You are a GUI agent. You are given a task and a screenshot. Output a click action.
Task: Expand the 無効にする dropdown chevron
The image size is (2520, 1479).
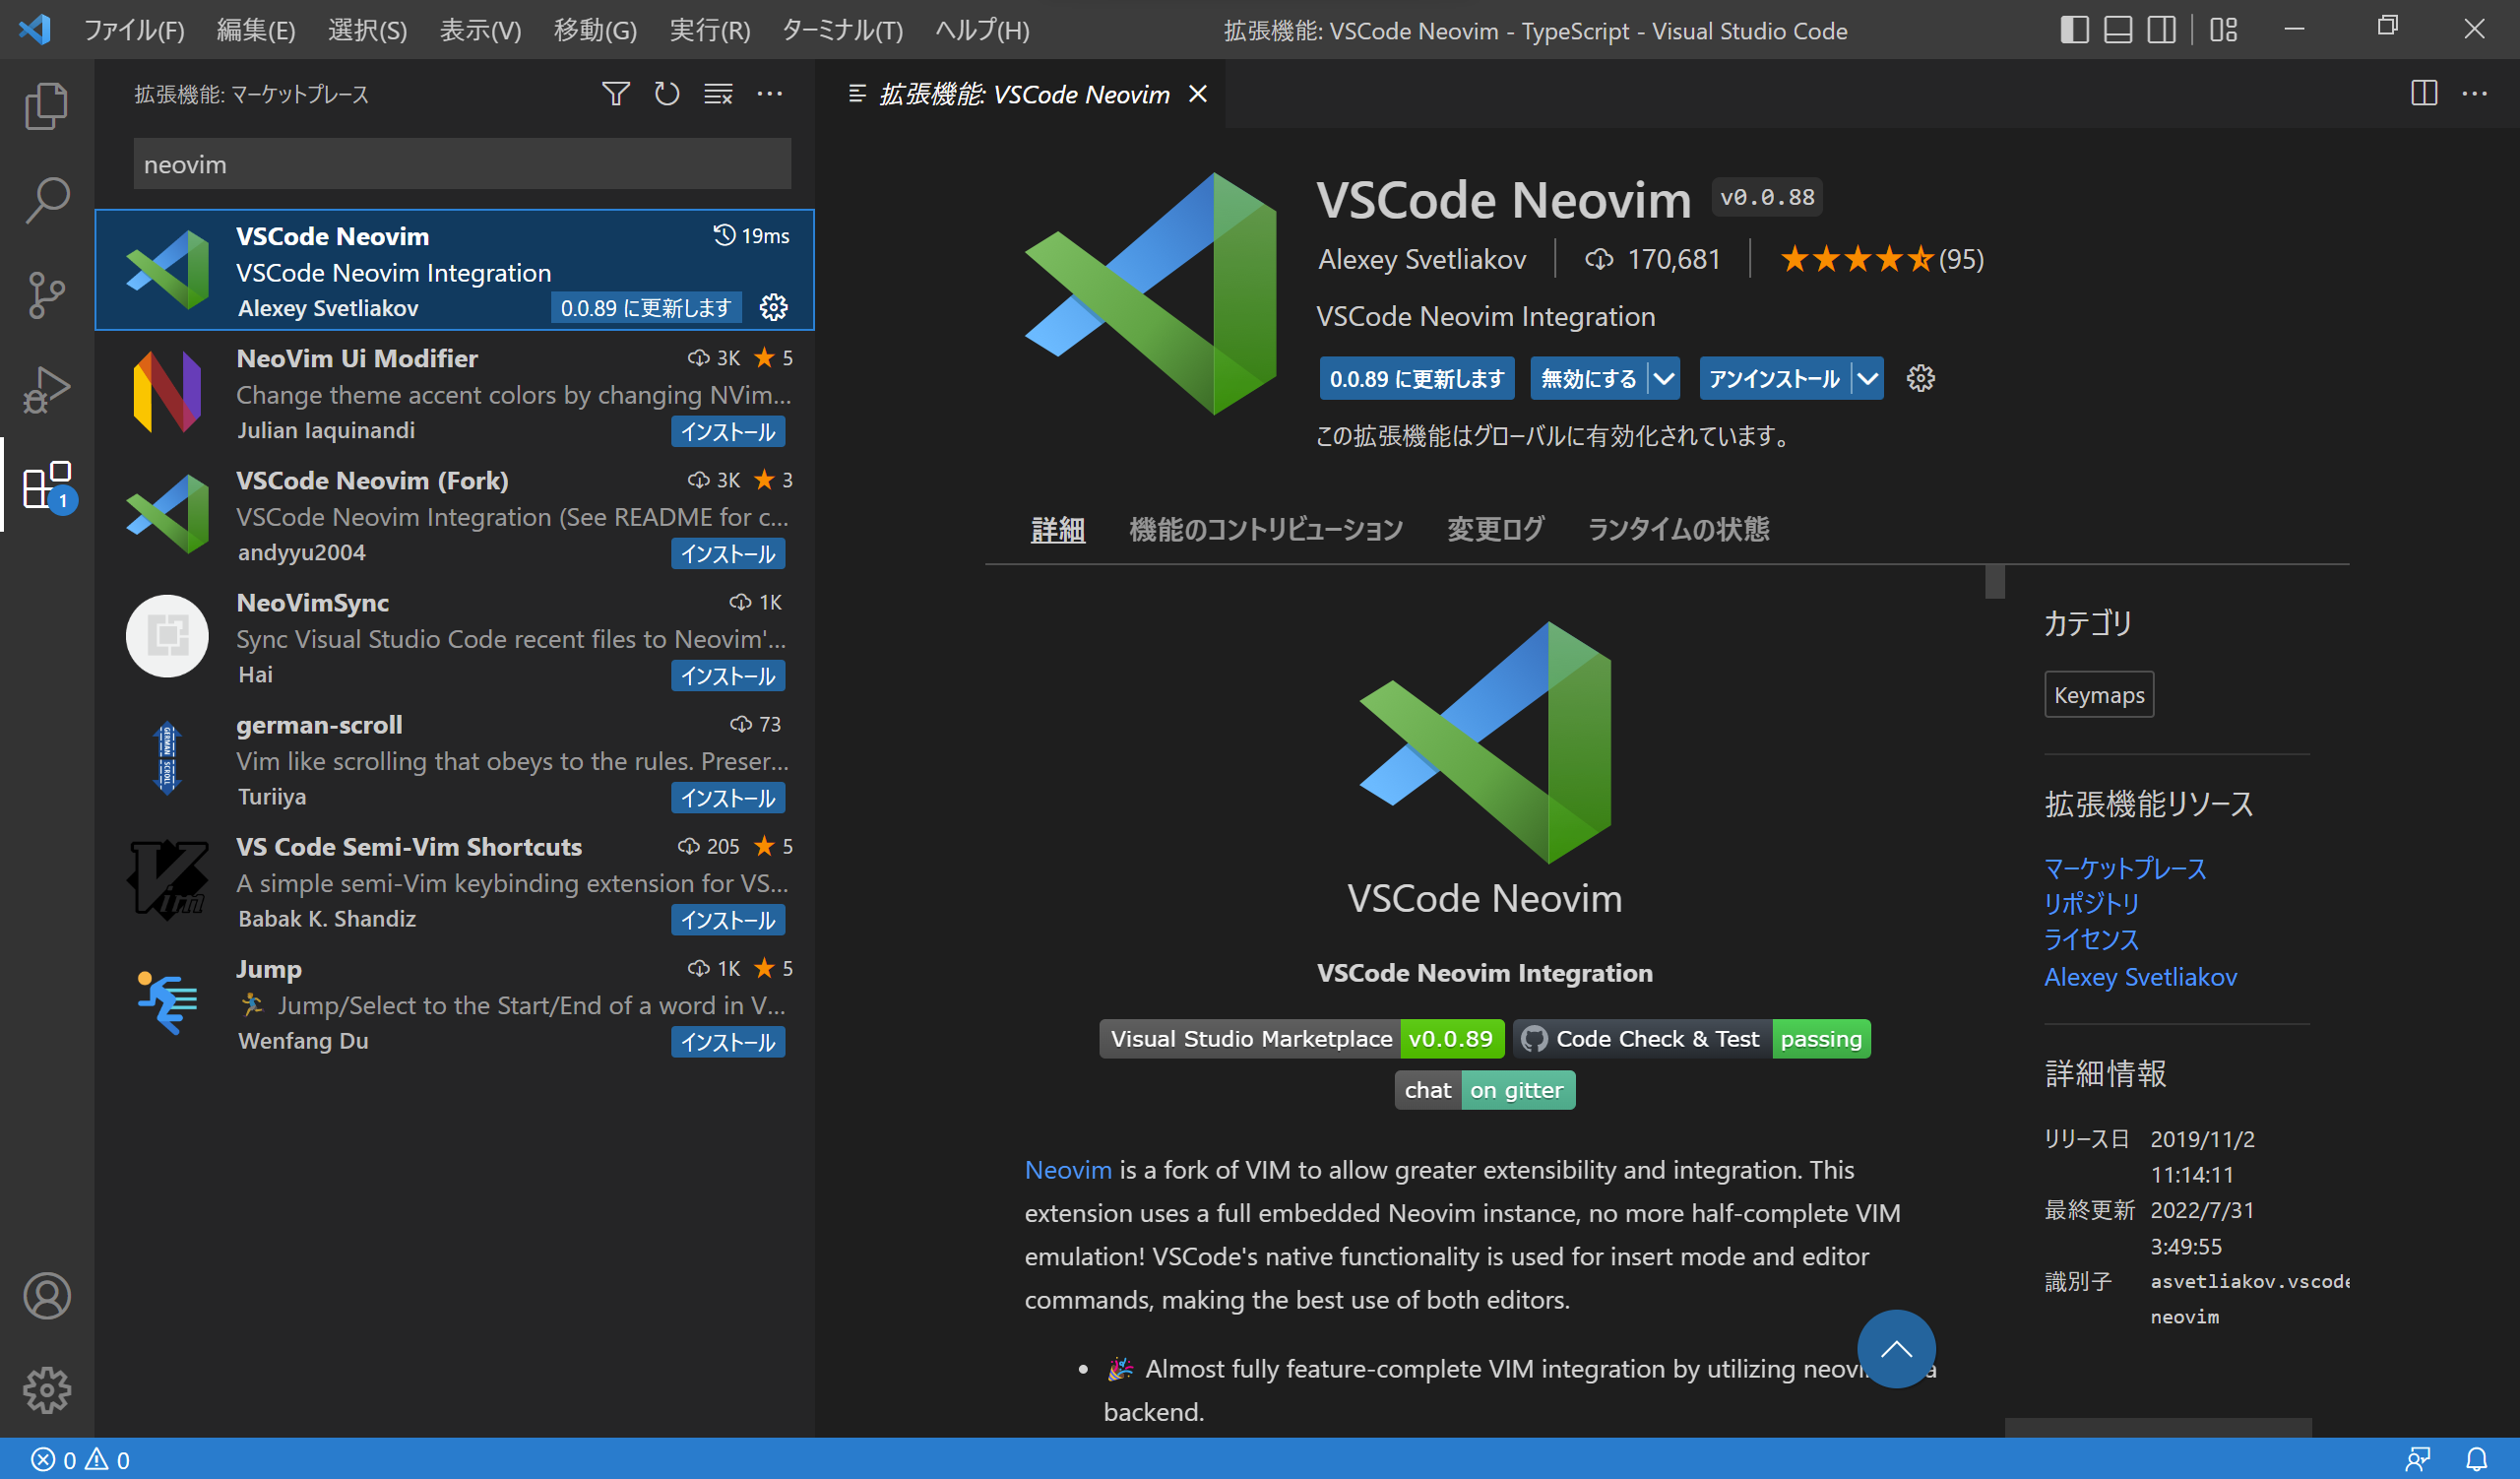coord(1663,378)
